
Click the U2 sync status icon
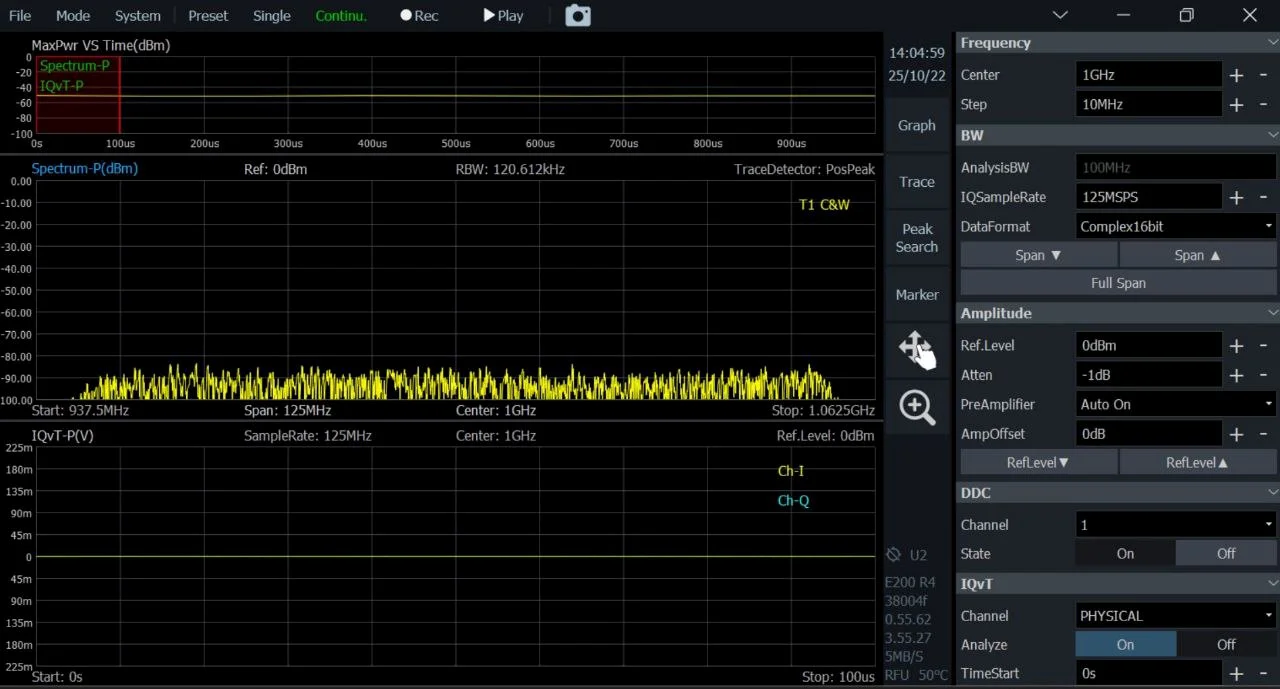(x=894, y=554)
